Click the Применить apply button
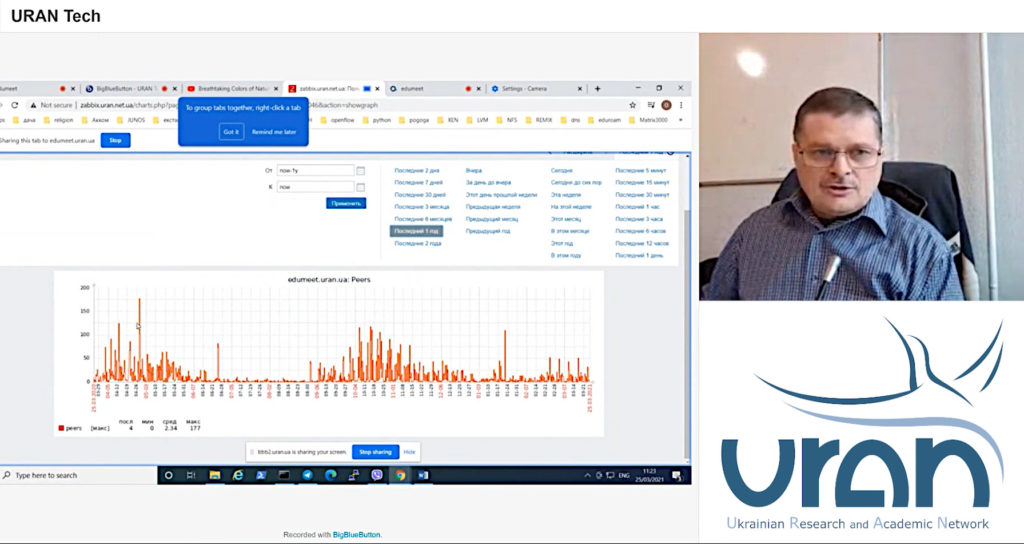Image resolution: width=1024 pixels, height=544 pixels. 346,203
